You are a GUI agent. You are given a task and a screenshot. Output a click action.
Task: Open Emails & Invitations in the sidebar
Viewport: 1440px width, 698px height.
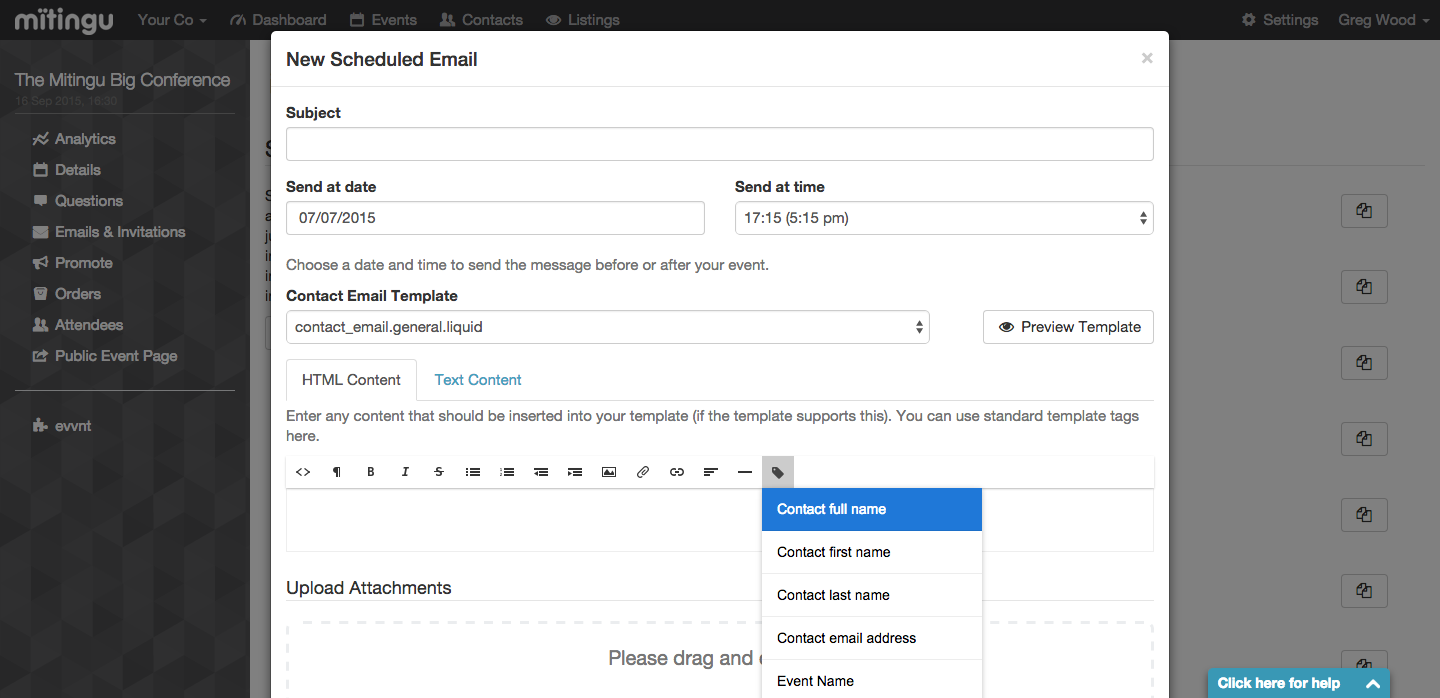point(109,232)
